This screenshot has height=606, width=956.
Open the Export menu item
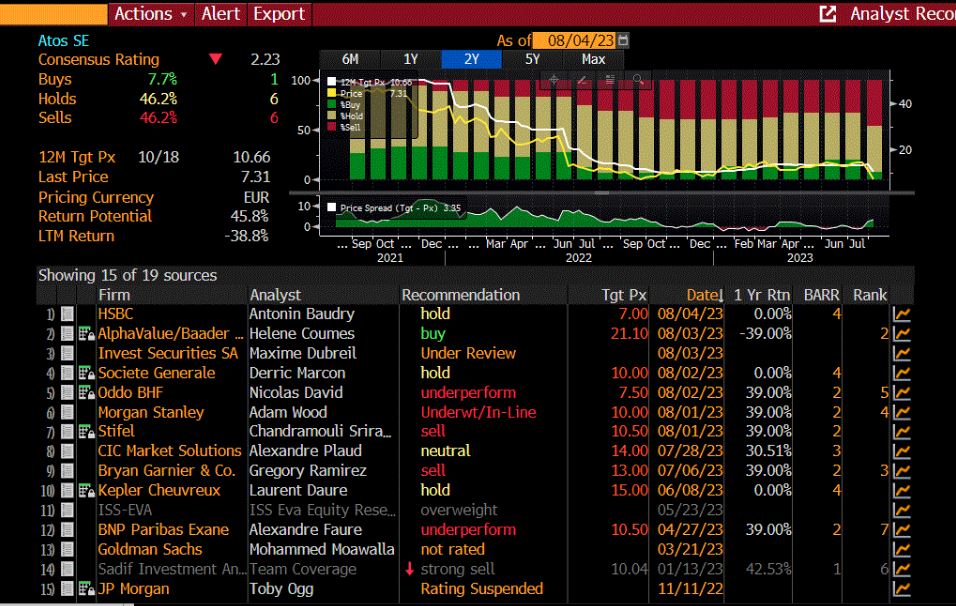pos(279,13)
